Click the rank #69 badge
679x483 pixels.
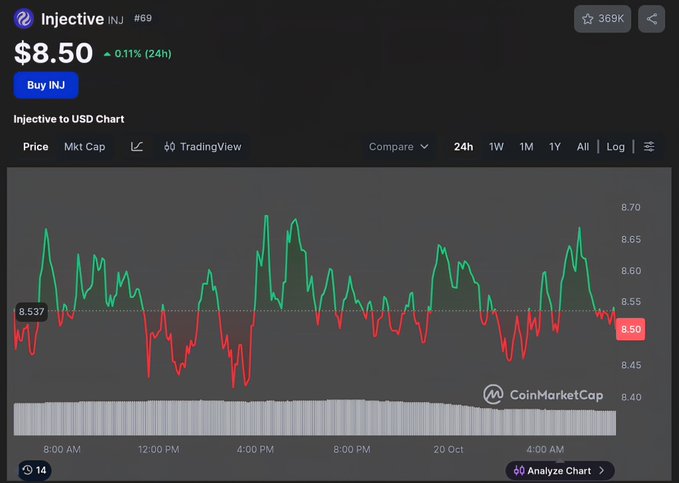pos(143,18)
